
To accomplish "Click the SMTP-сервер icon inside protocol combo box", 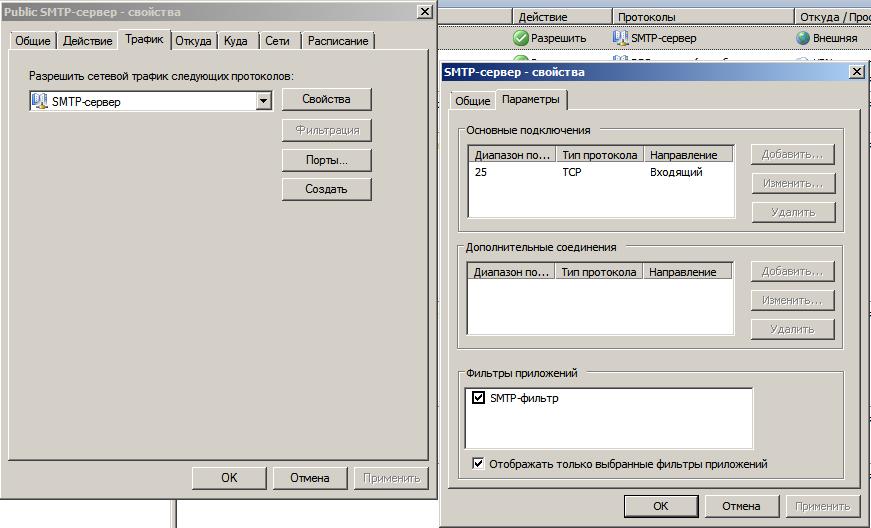I will 40,101.
